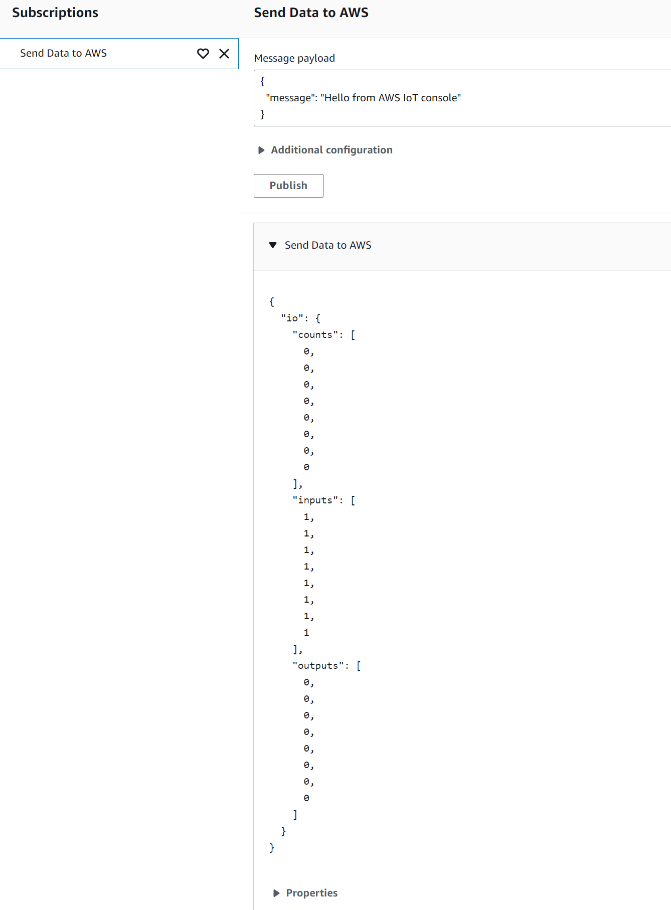Click the "outputs" key in the JSON
This screenshot has width=671, height=910.
[317, 665]
